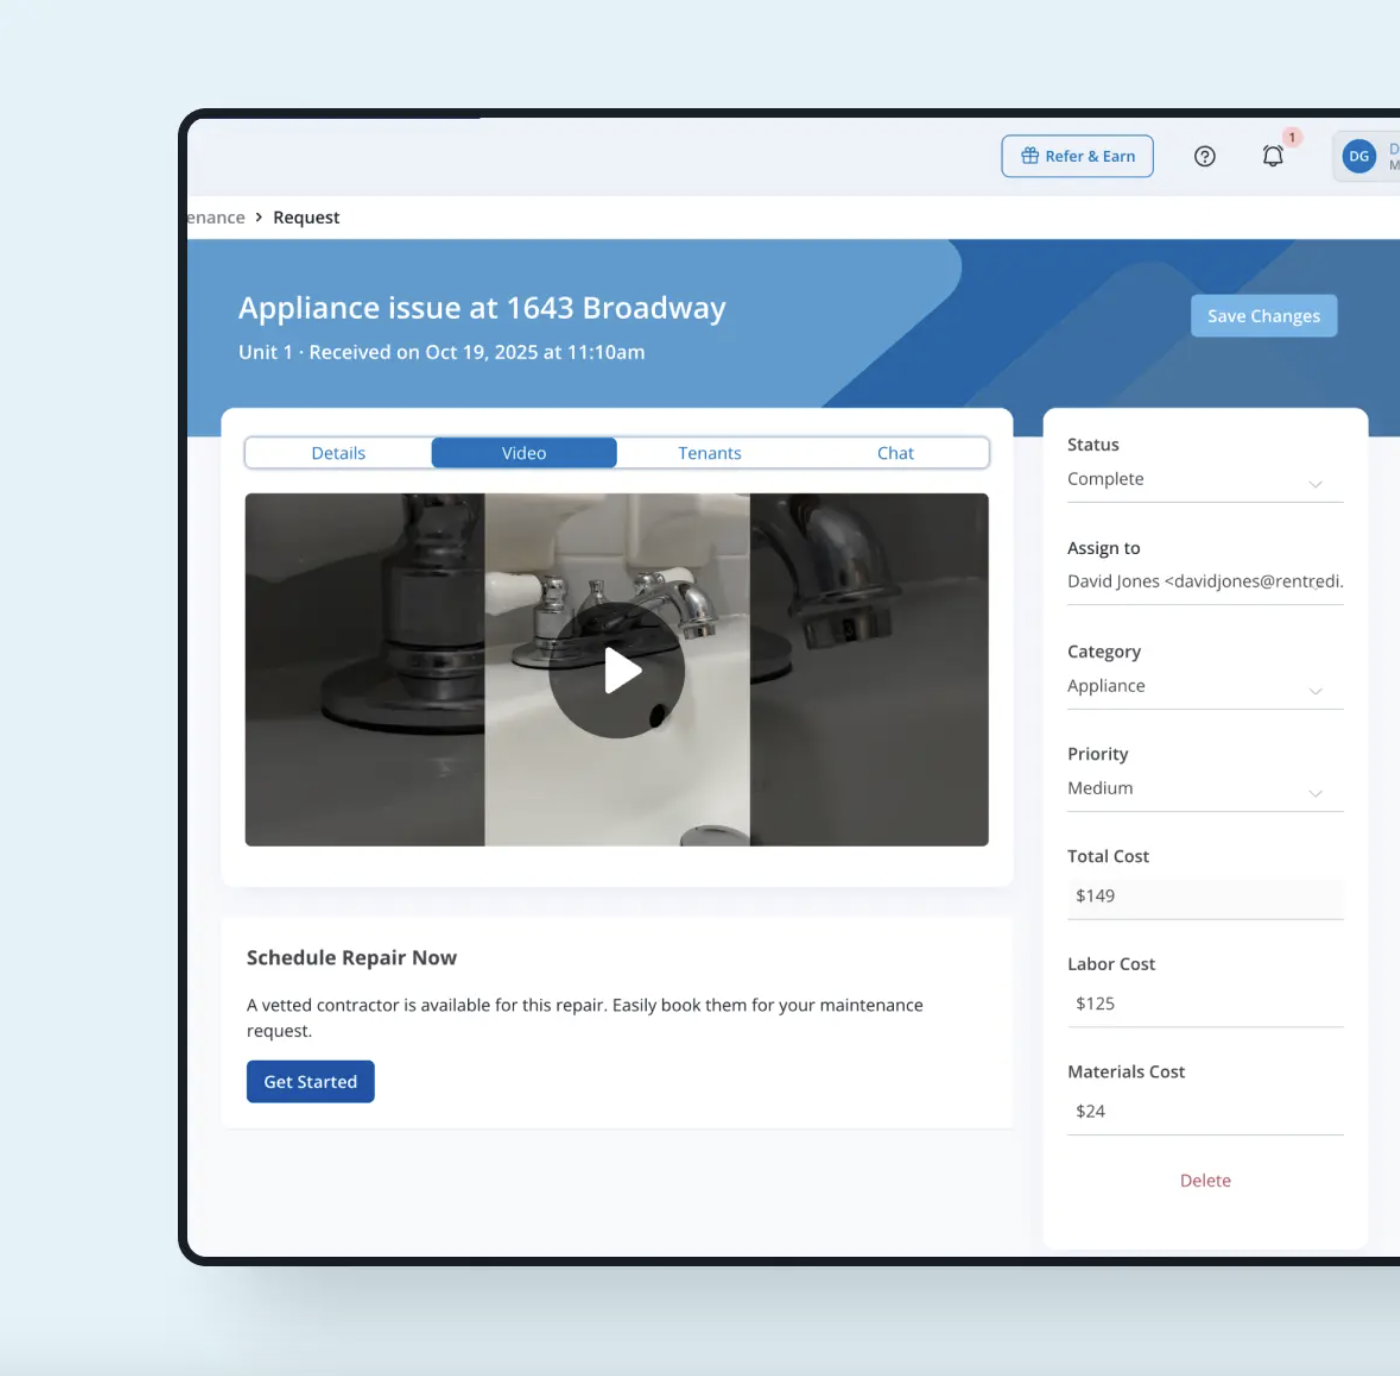Play the faucet repair video
Viewport: 1400px width, 1376px height.
pos(617,670)
